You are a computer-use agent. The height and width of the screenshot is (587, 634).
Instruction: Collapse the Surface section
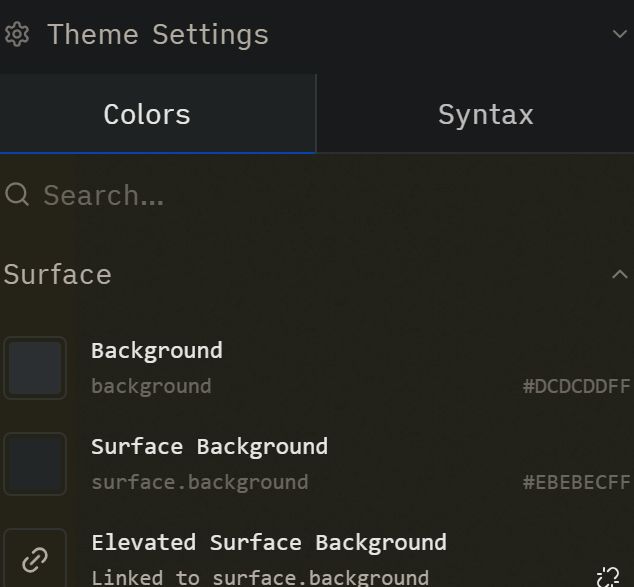pos(619,274)
